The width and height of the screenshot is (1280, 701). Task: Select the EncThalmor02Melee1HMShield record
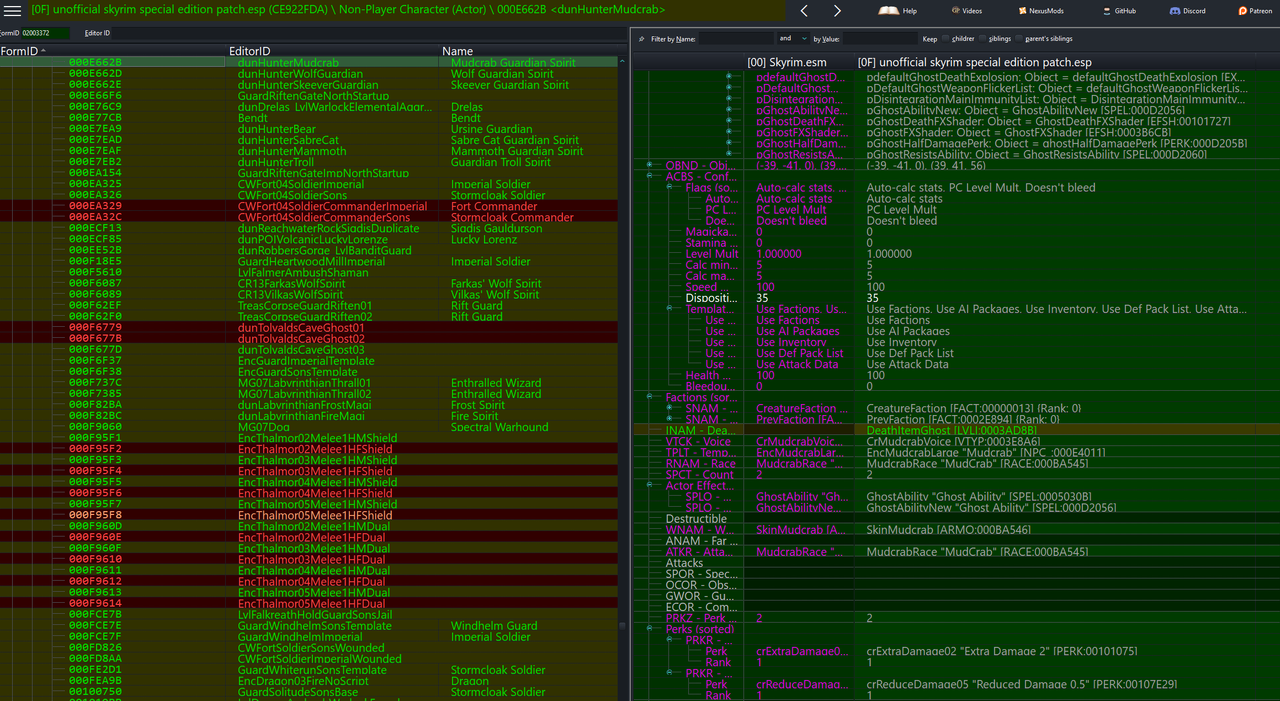pos(308,438)
